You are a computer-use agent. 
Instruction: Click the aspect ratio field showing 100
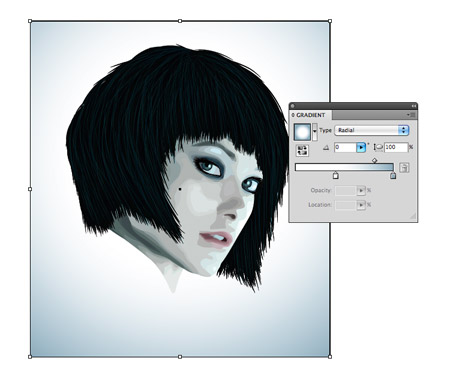click(396, 147)
